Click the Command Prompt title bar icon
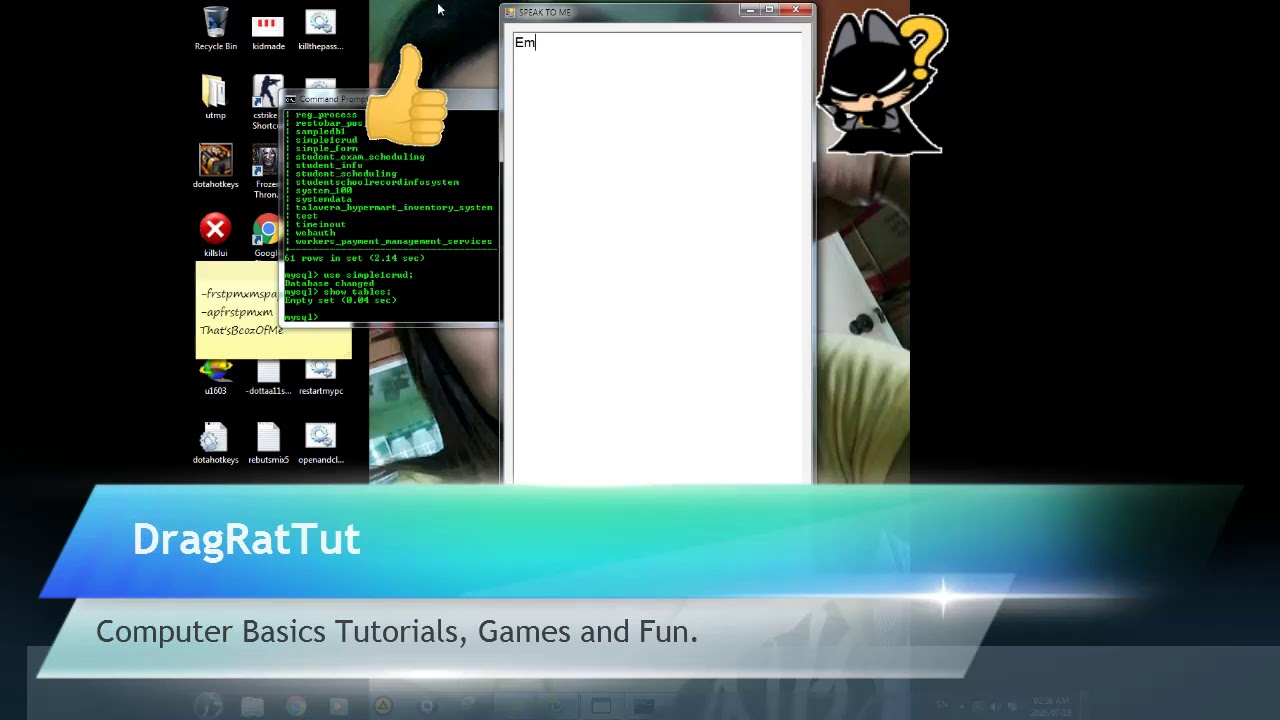The image size is (1280, 720). click(x=291, y=99)
